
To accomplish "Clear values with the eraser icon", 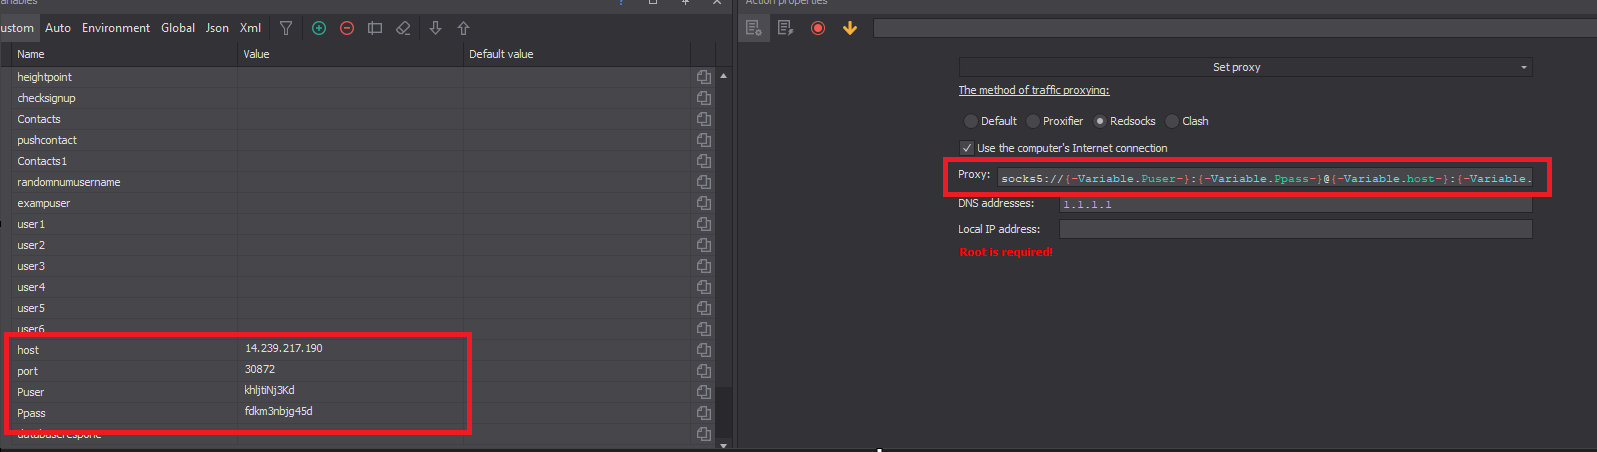I will pos(403,28).
